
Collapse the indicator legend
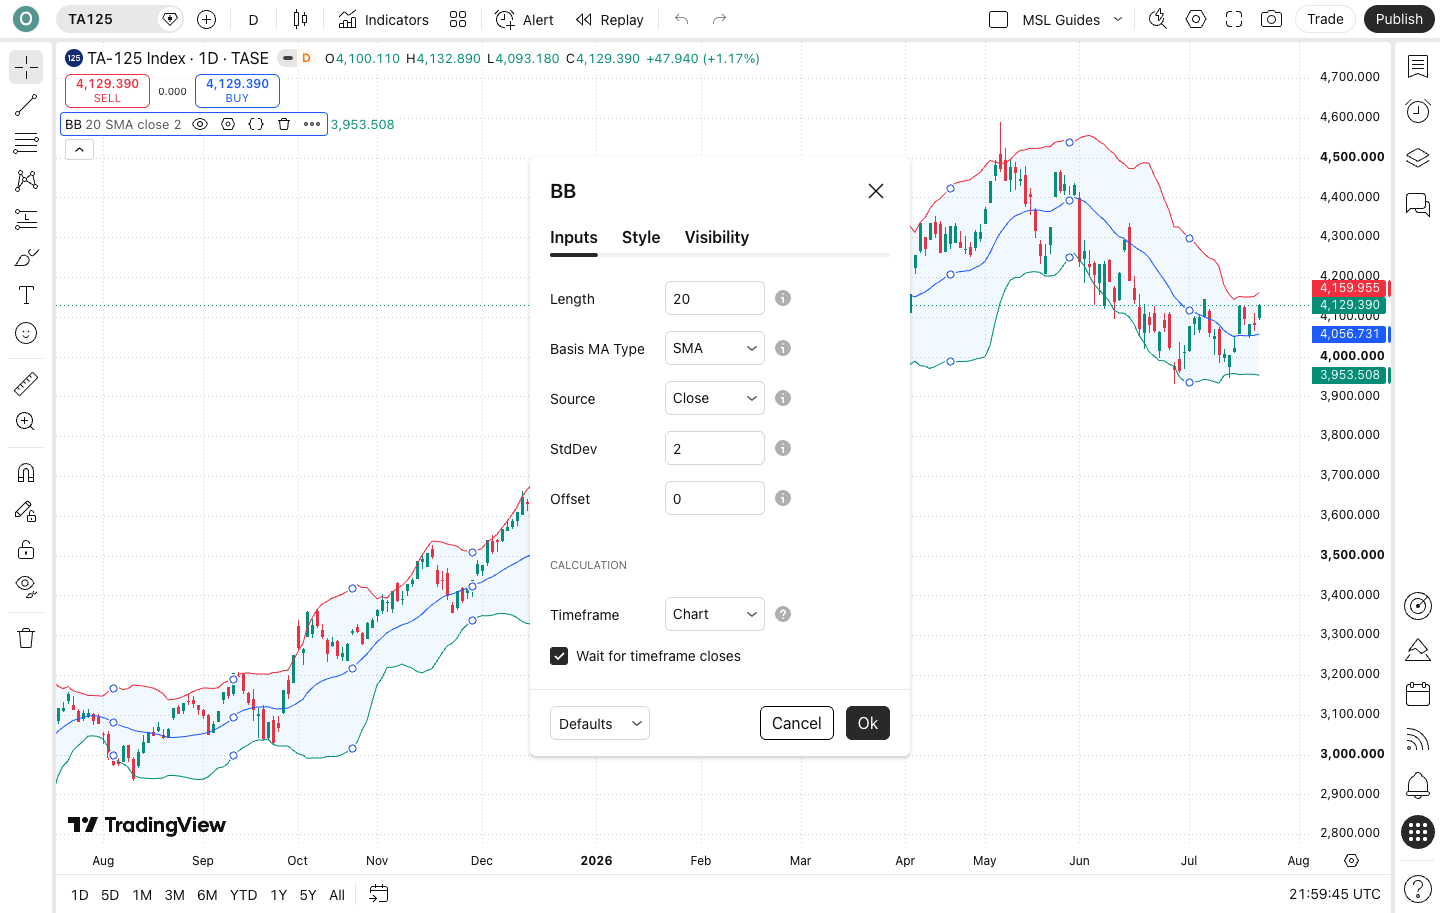(x=79, y=149)
